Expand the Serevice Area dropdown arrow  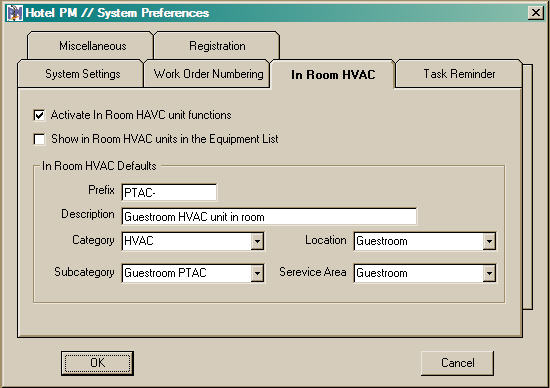489,273
